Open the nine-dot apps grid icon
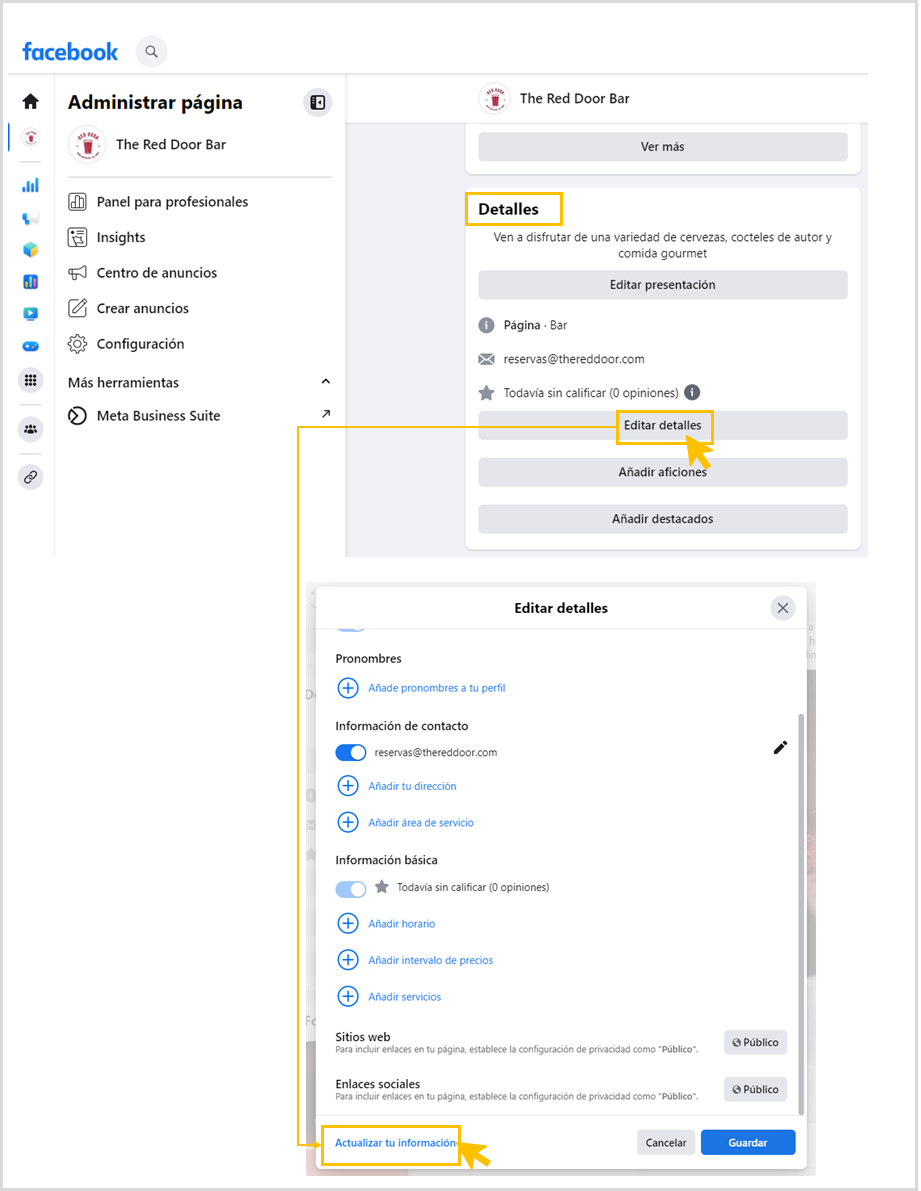The image size is (921, 1191). pos(31,380)
